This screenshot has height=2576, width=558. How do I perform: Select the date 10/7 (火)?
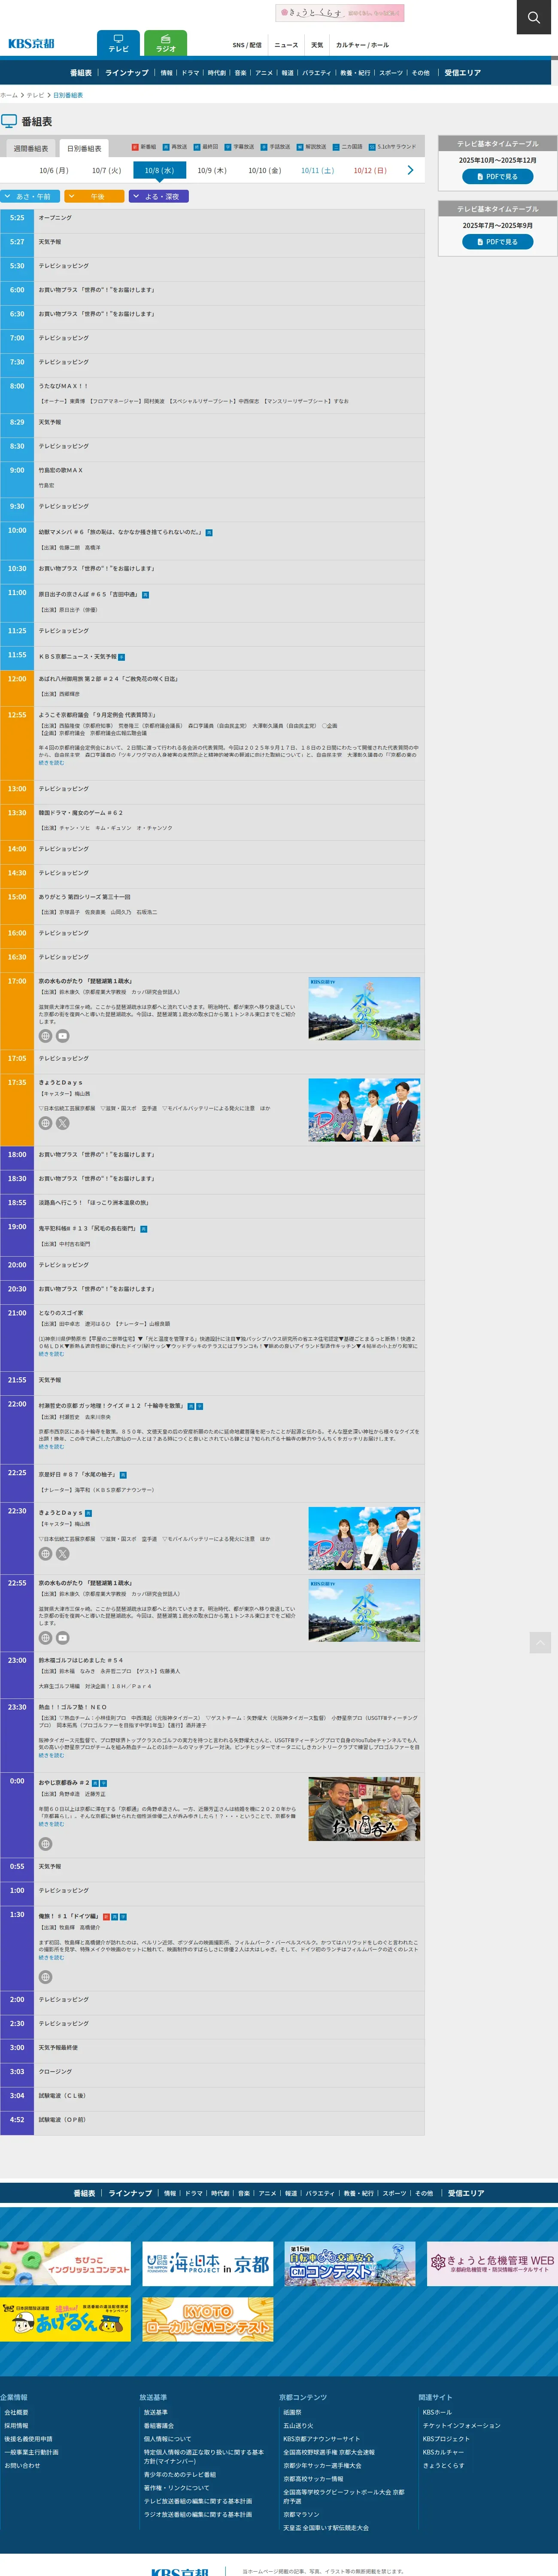(106, 171)
